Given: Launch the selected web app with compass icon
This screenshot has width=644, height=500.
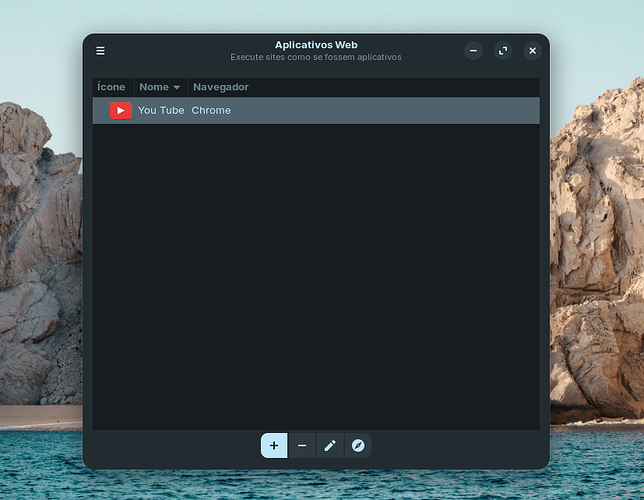Looking at the screenshot, I should [x=358, y=445].
